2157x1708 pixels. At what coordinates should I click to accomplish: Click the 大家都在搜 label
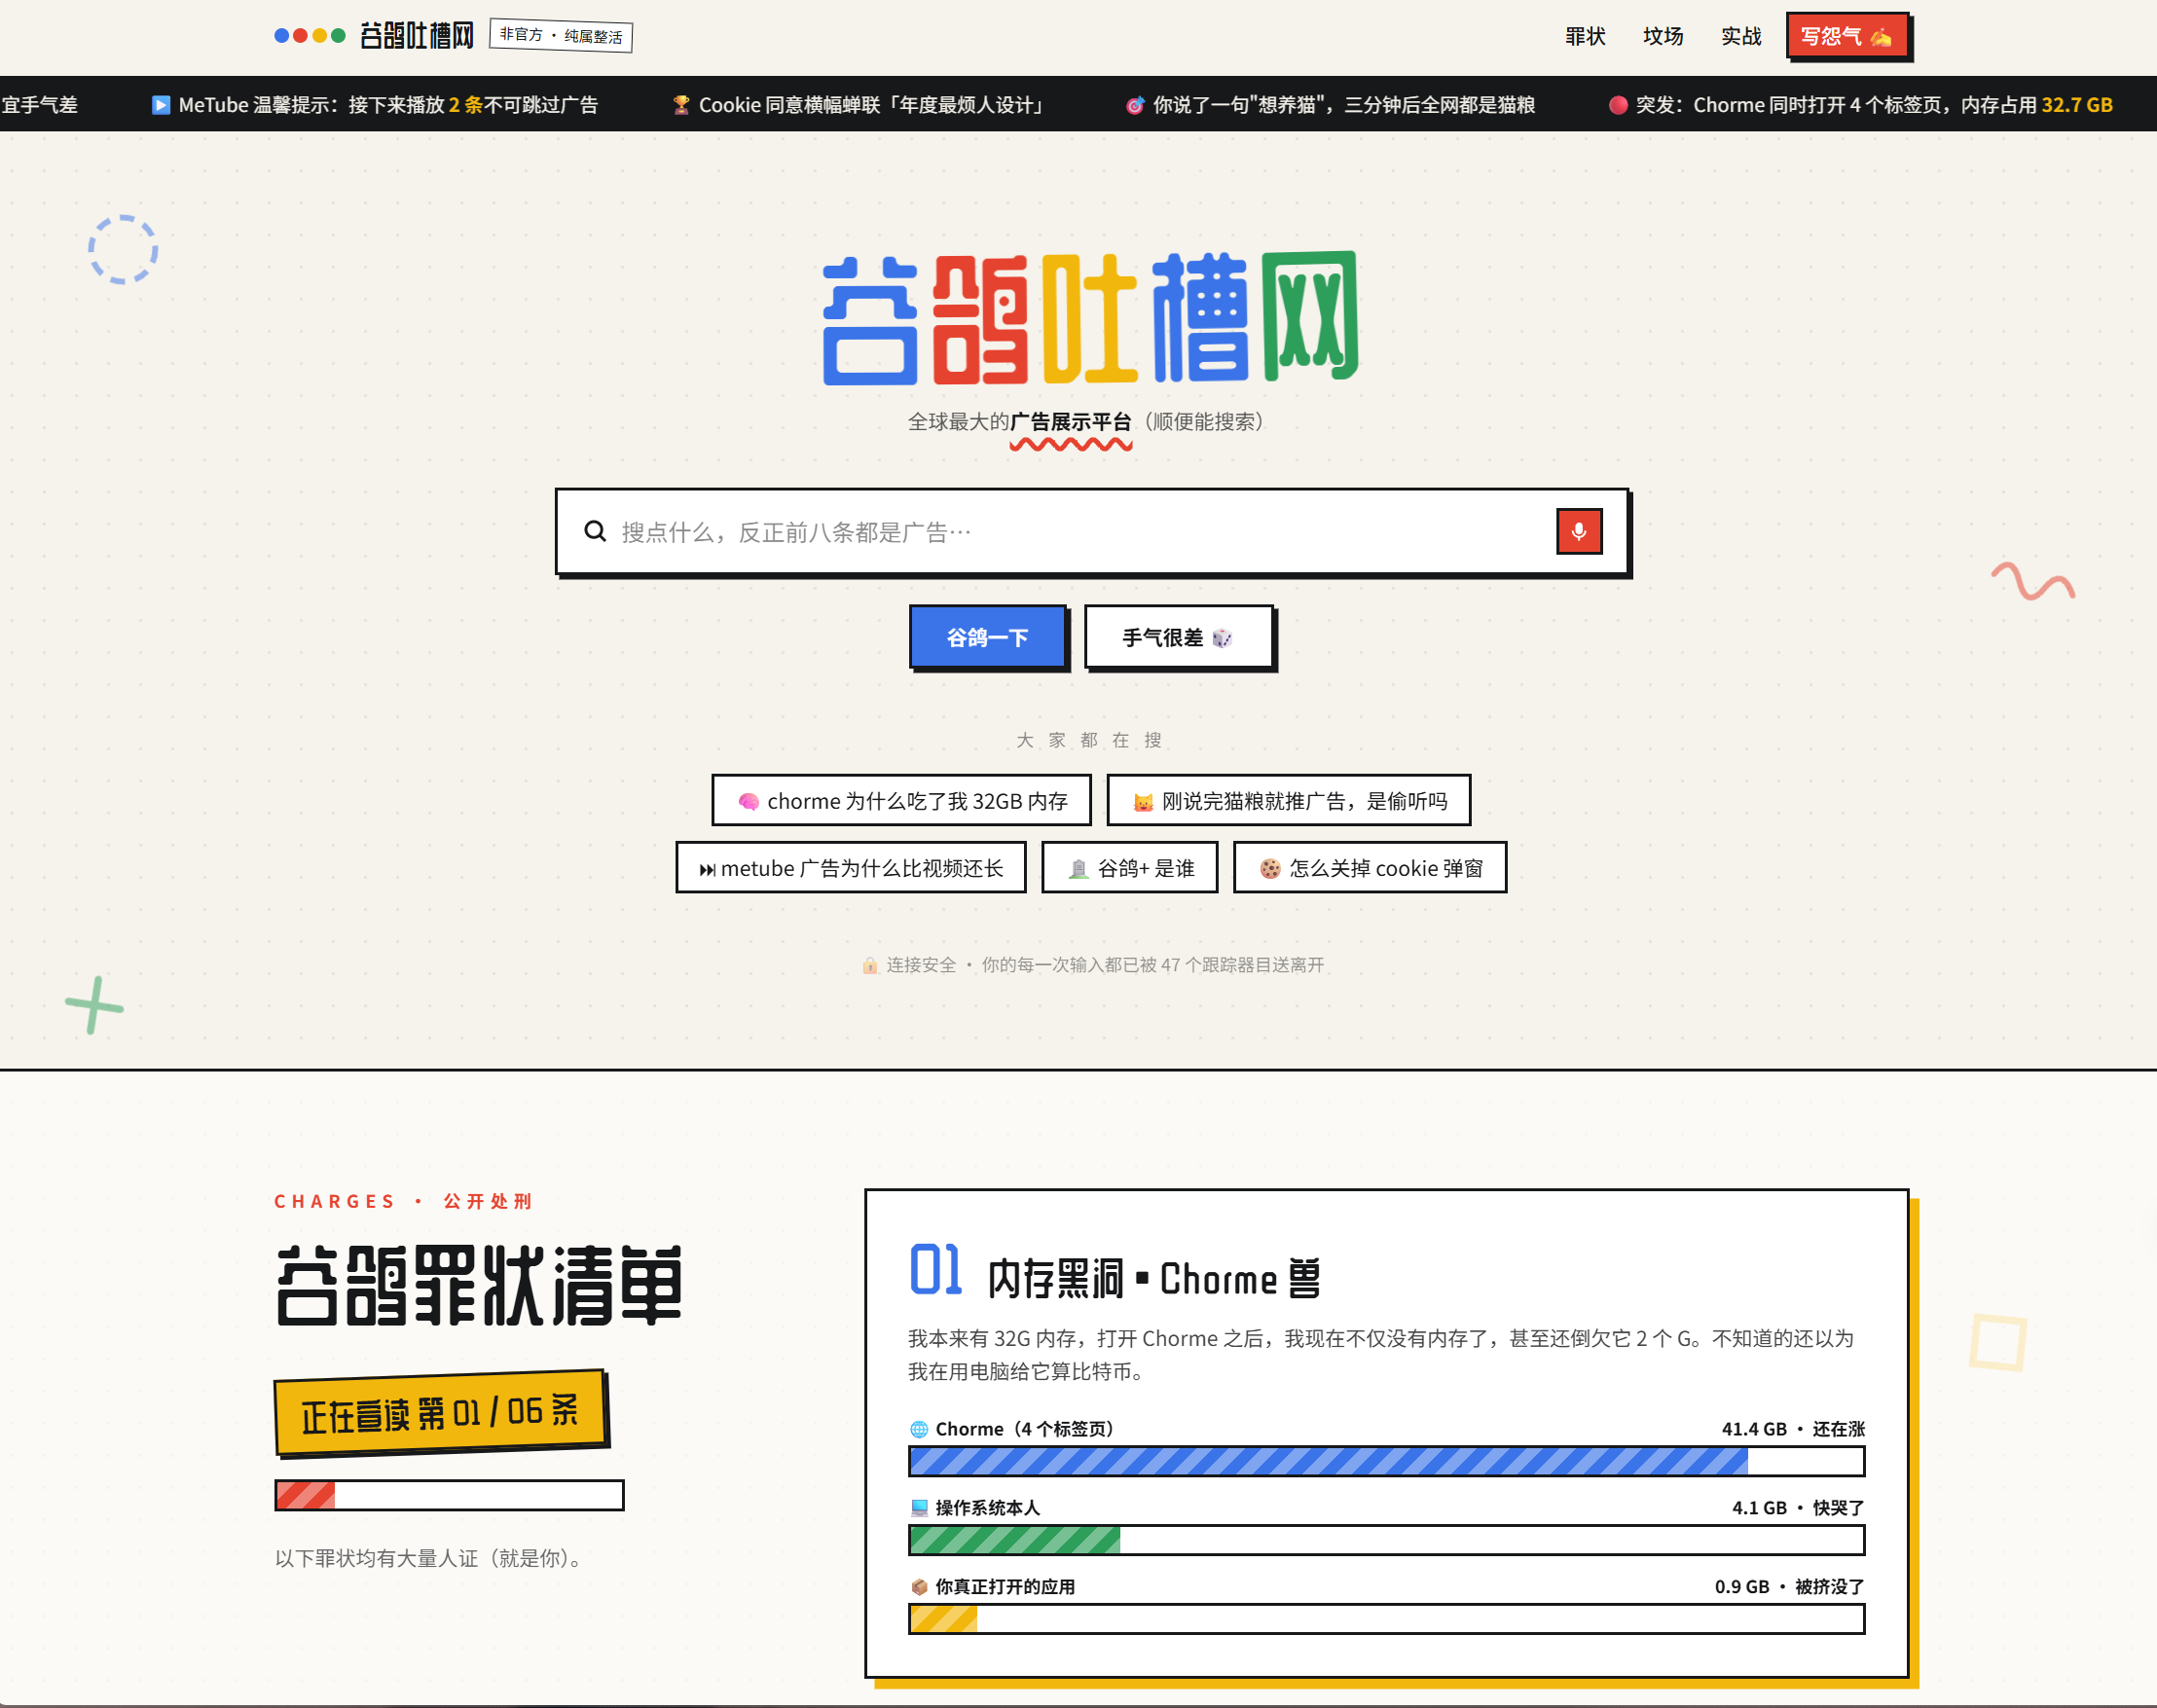tap(1089, 740)
